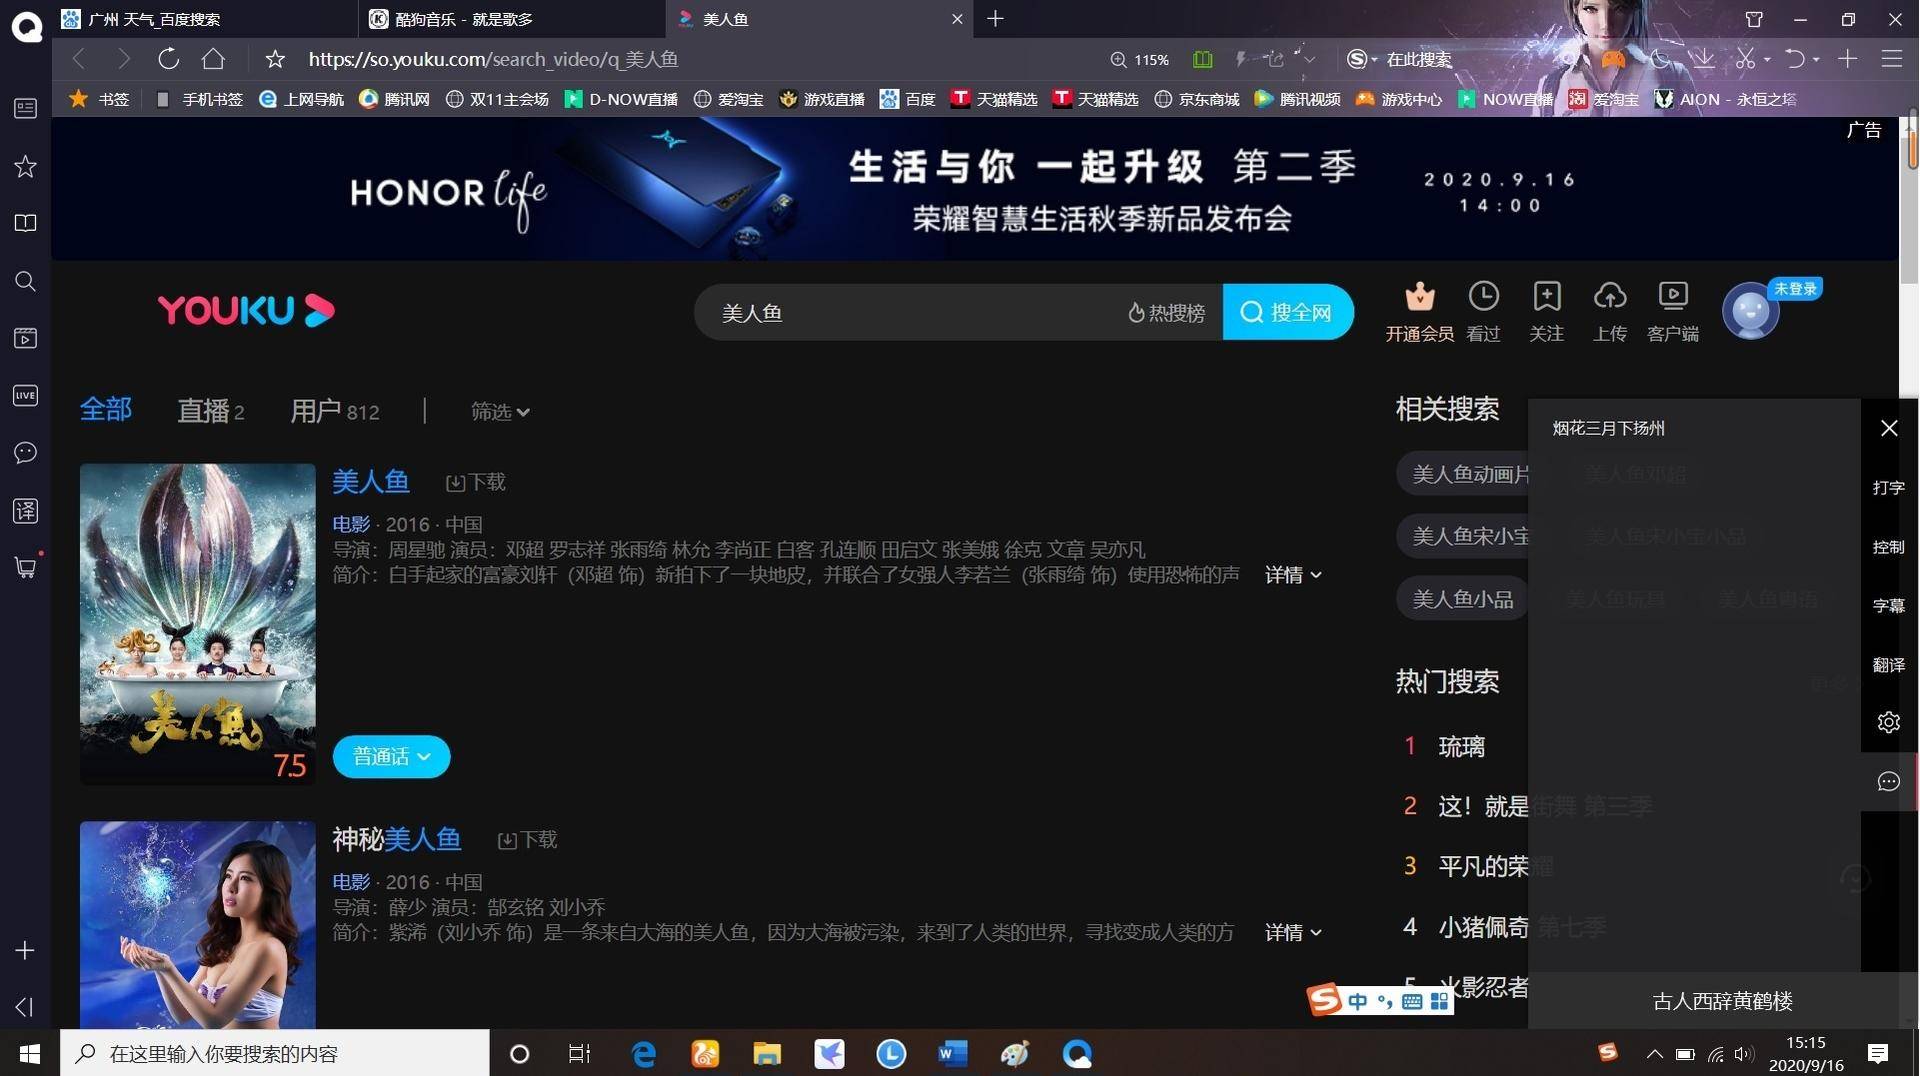This screenshot has height=1076, width=1920.
Task: Open the 京东商城 bookmark
Action: click(1197, 99)
